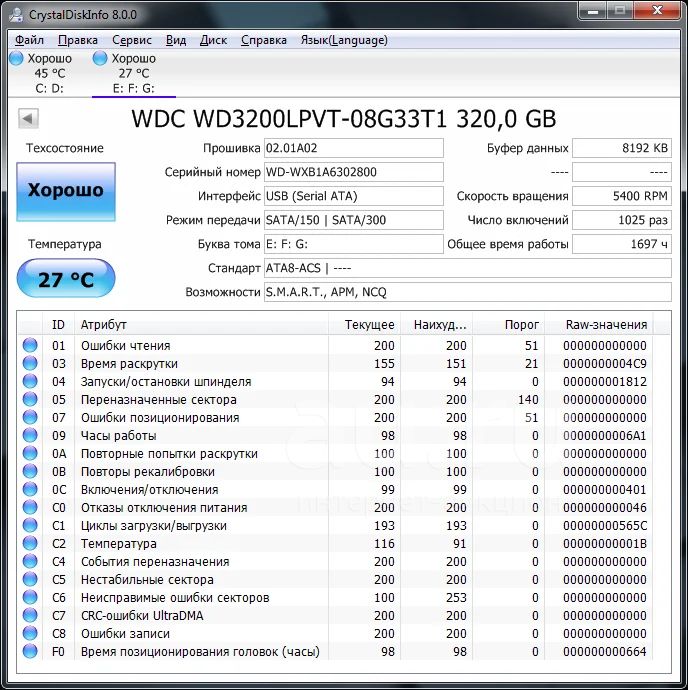
Task: Click status circle for Повторные попытки раскрутки row
Action: (30, 453)
